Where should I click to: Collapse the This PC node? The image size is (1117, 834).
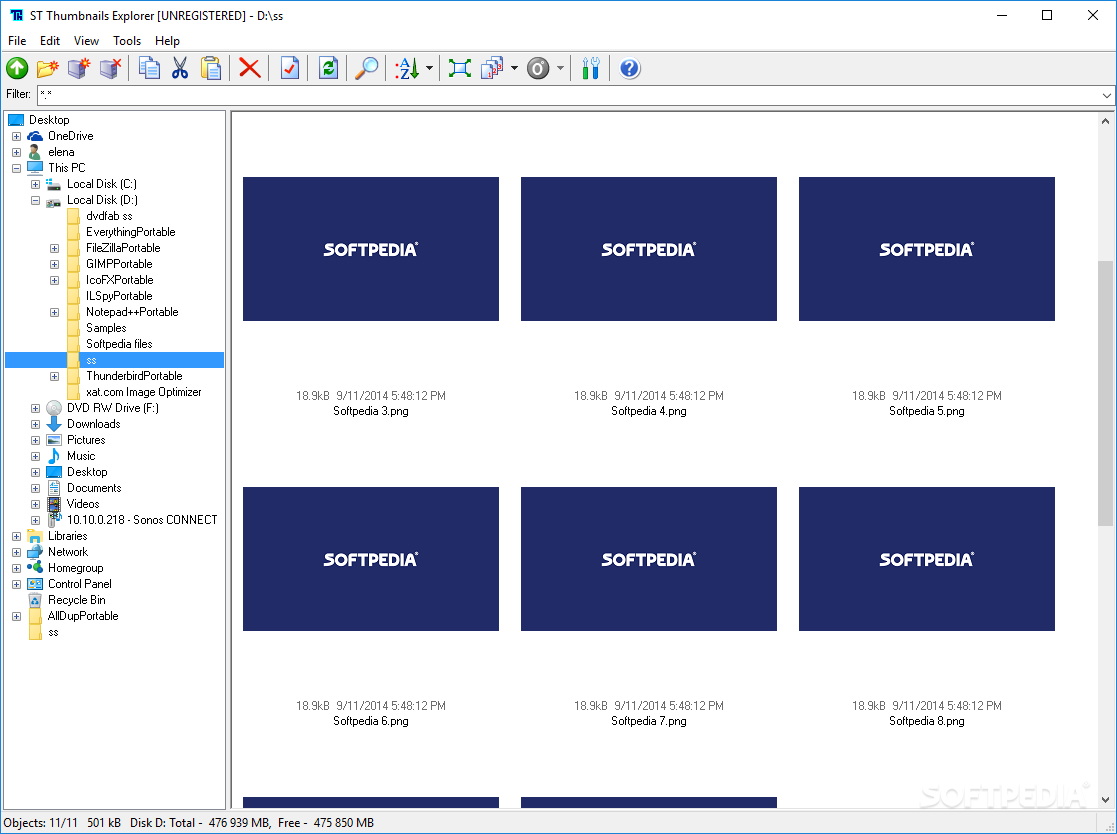16,168
